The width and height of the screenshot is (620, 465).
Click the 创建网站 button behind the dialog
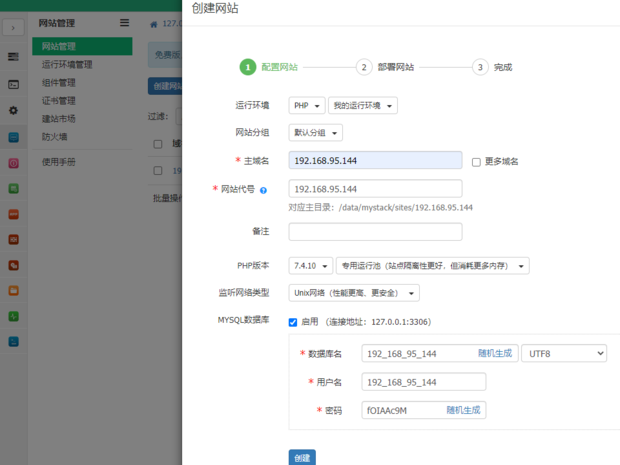click(165, 86)
